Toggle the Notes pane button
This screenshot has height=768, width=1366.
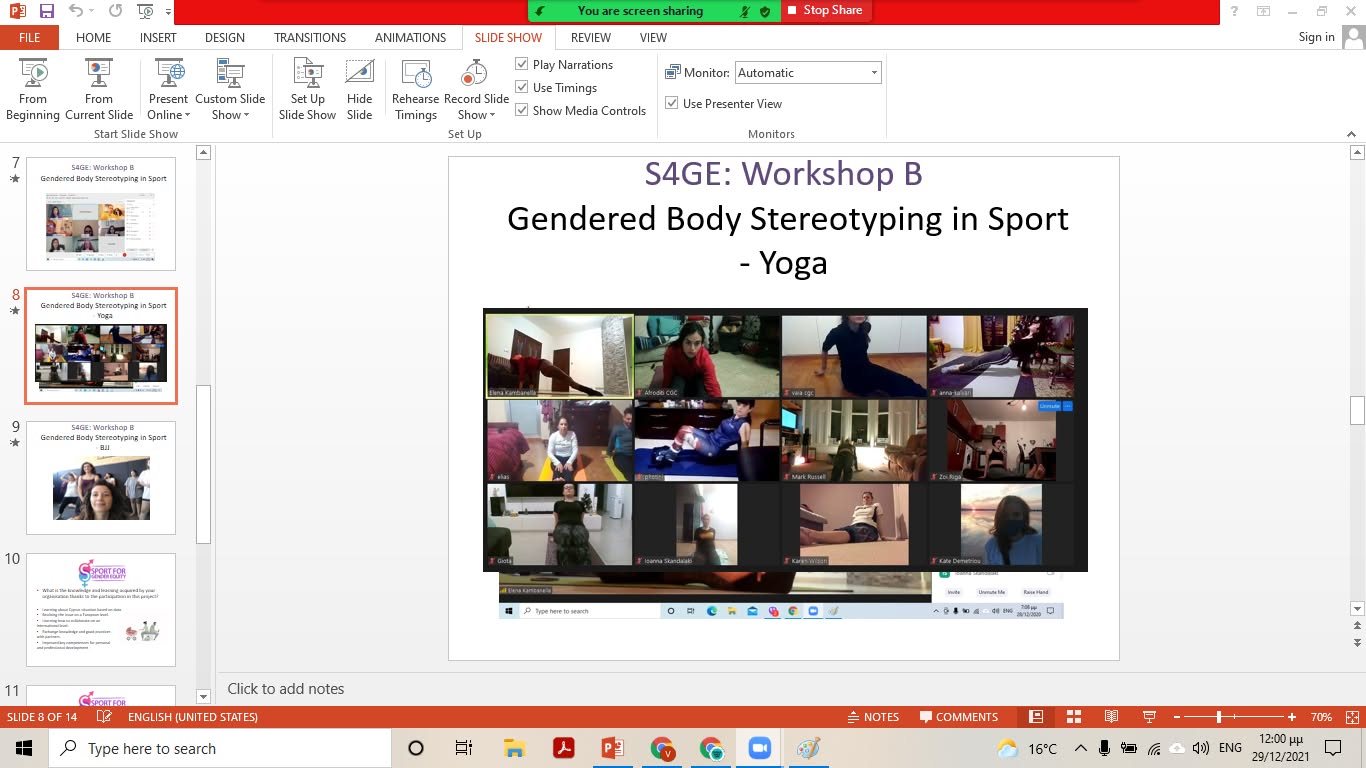point(872,717)
